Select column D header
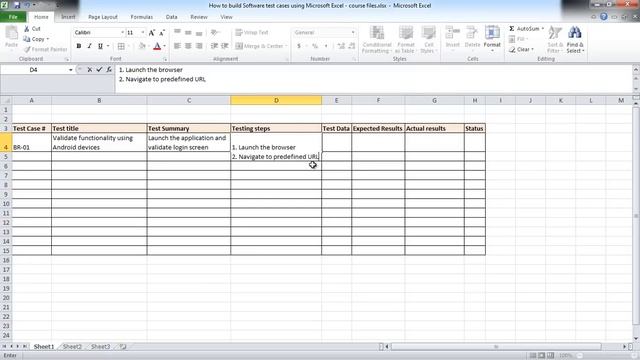This screenshot has width=640, height=360. coord(276,100)
